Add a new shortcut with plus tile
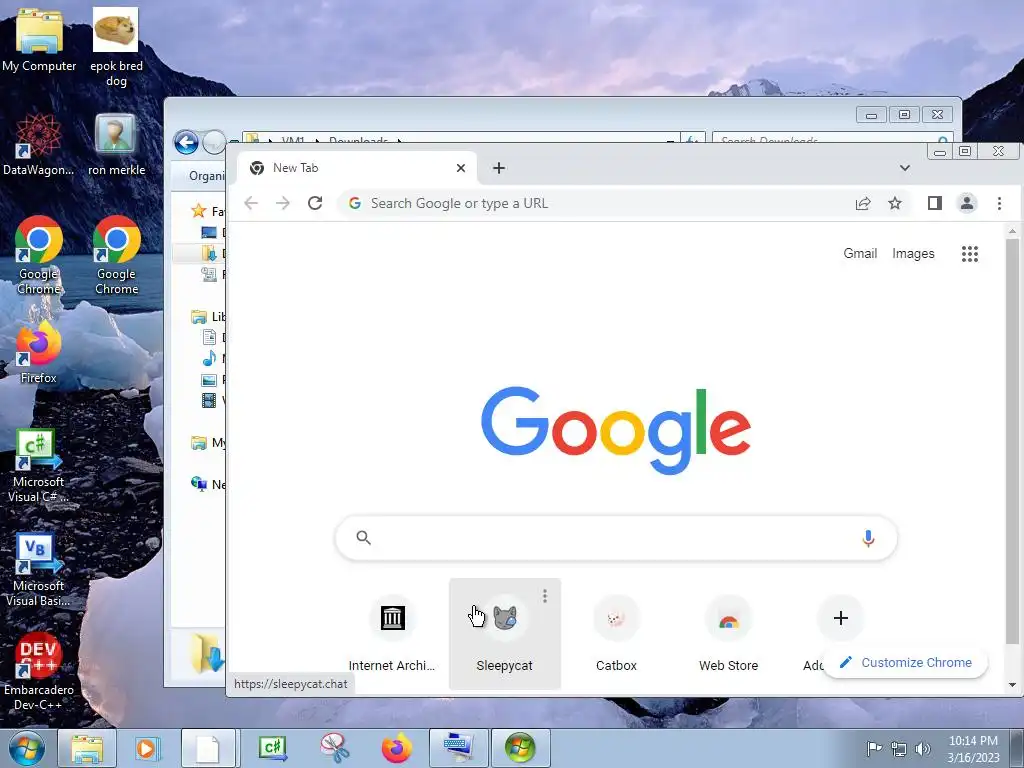This screenshot has width=1024, height=768. click(840, 618)
